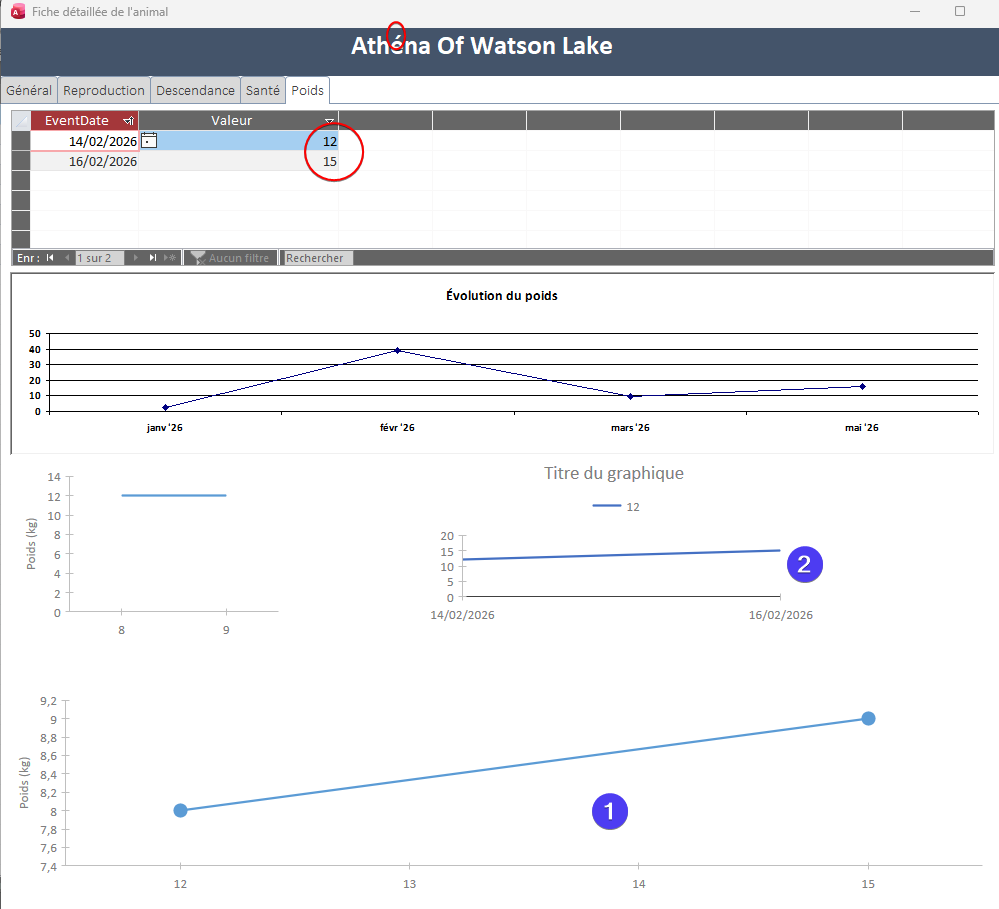Create a new blank record
Image resolution: width=999 pixels, height=909 pixels.
click(x=169, y=258)
